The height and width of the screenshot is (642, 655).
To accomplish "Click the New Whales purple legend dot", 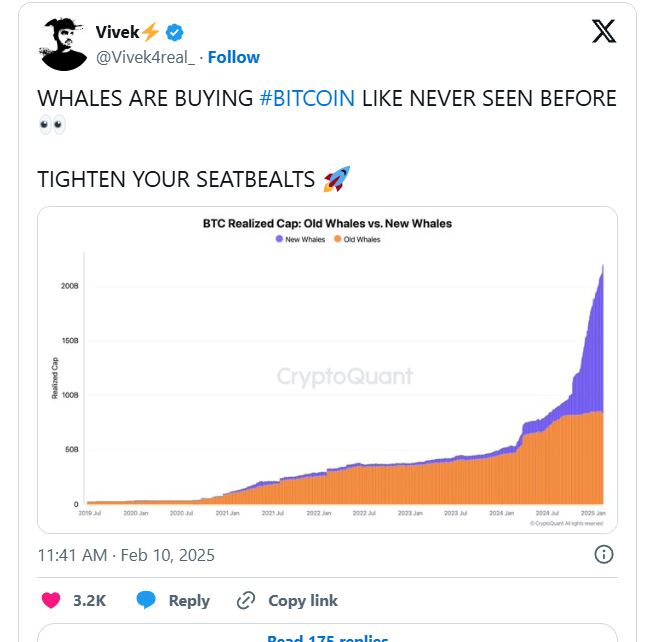I will (279, 239).
